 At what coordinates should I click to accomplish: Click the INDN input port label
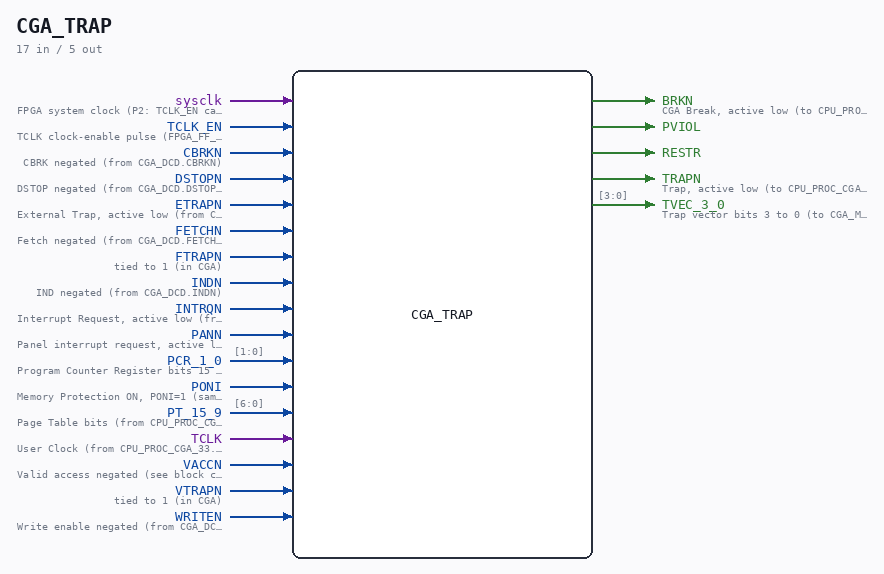tap(206, 282)
